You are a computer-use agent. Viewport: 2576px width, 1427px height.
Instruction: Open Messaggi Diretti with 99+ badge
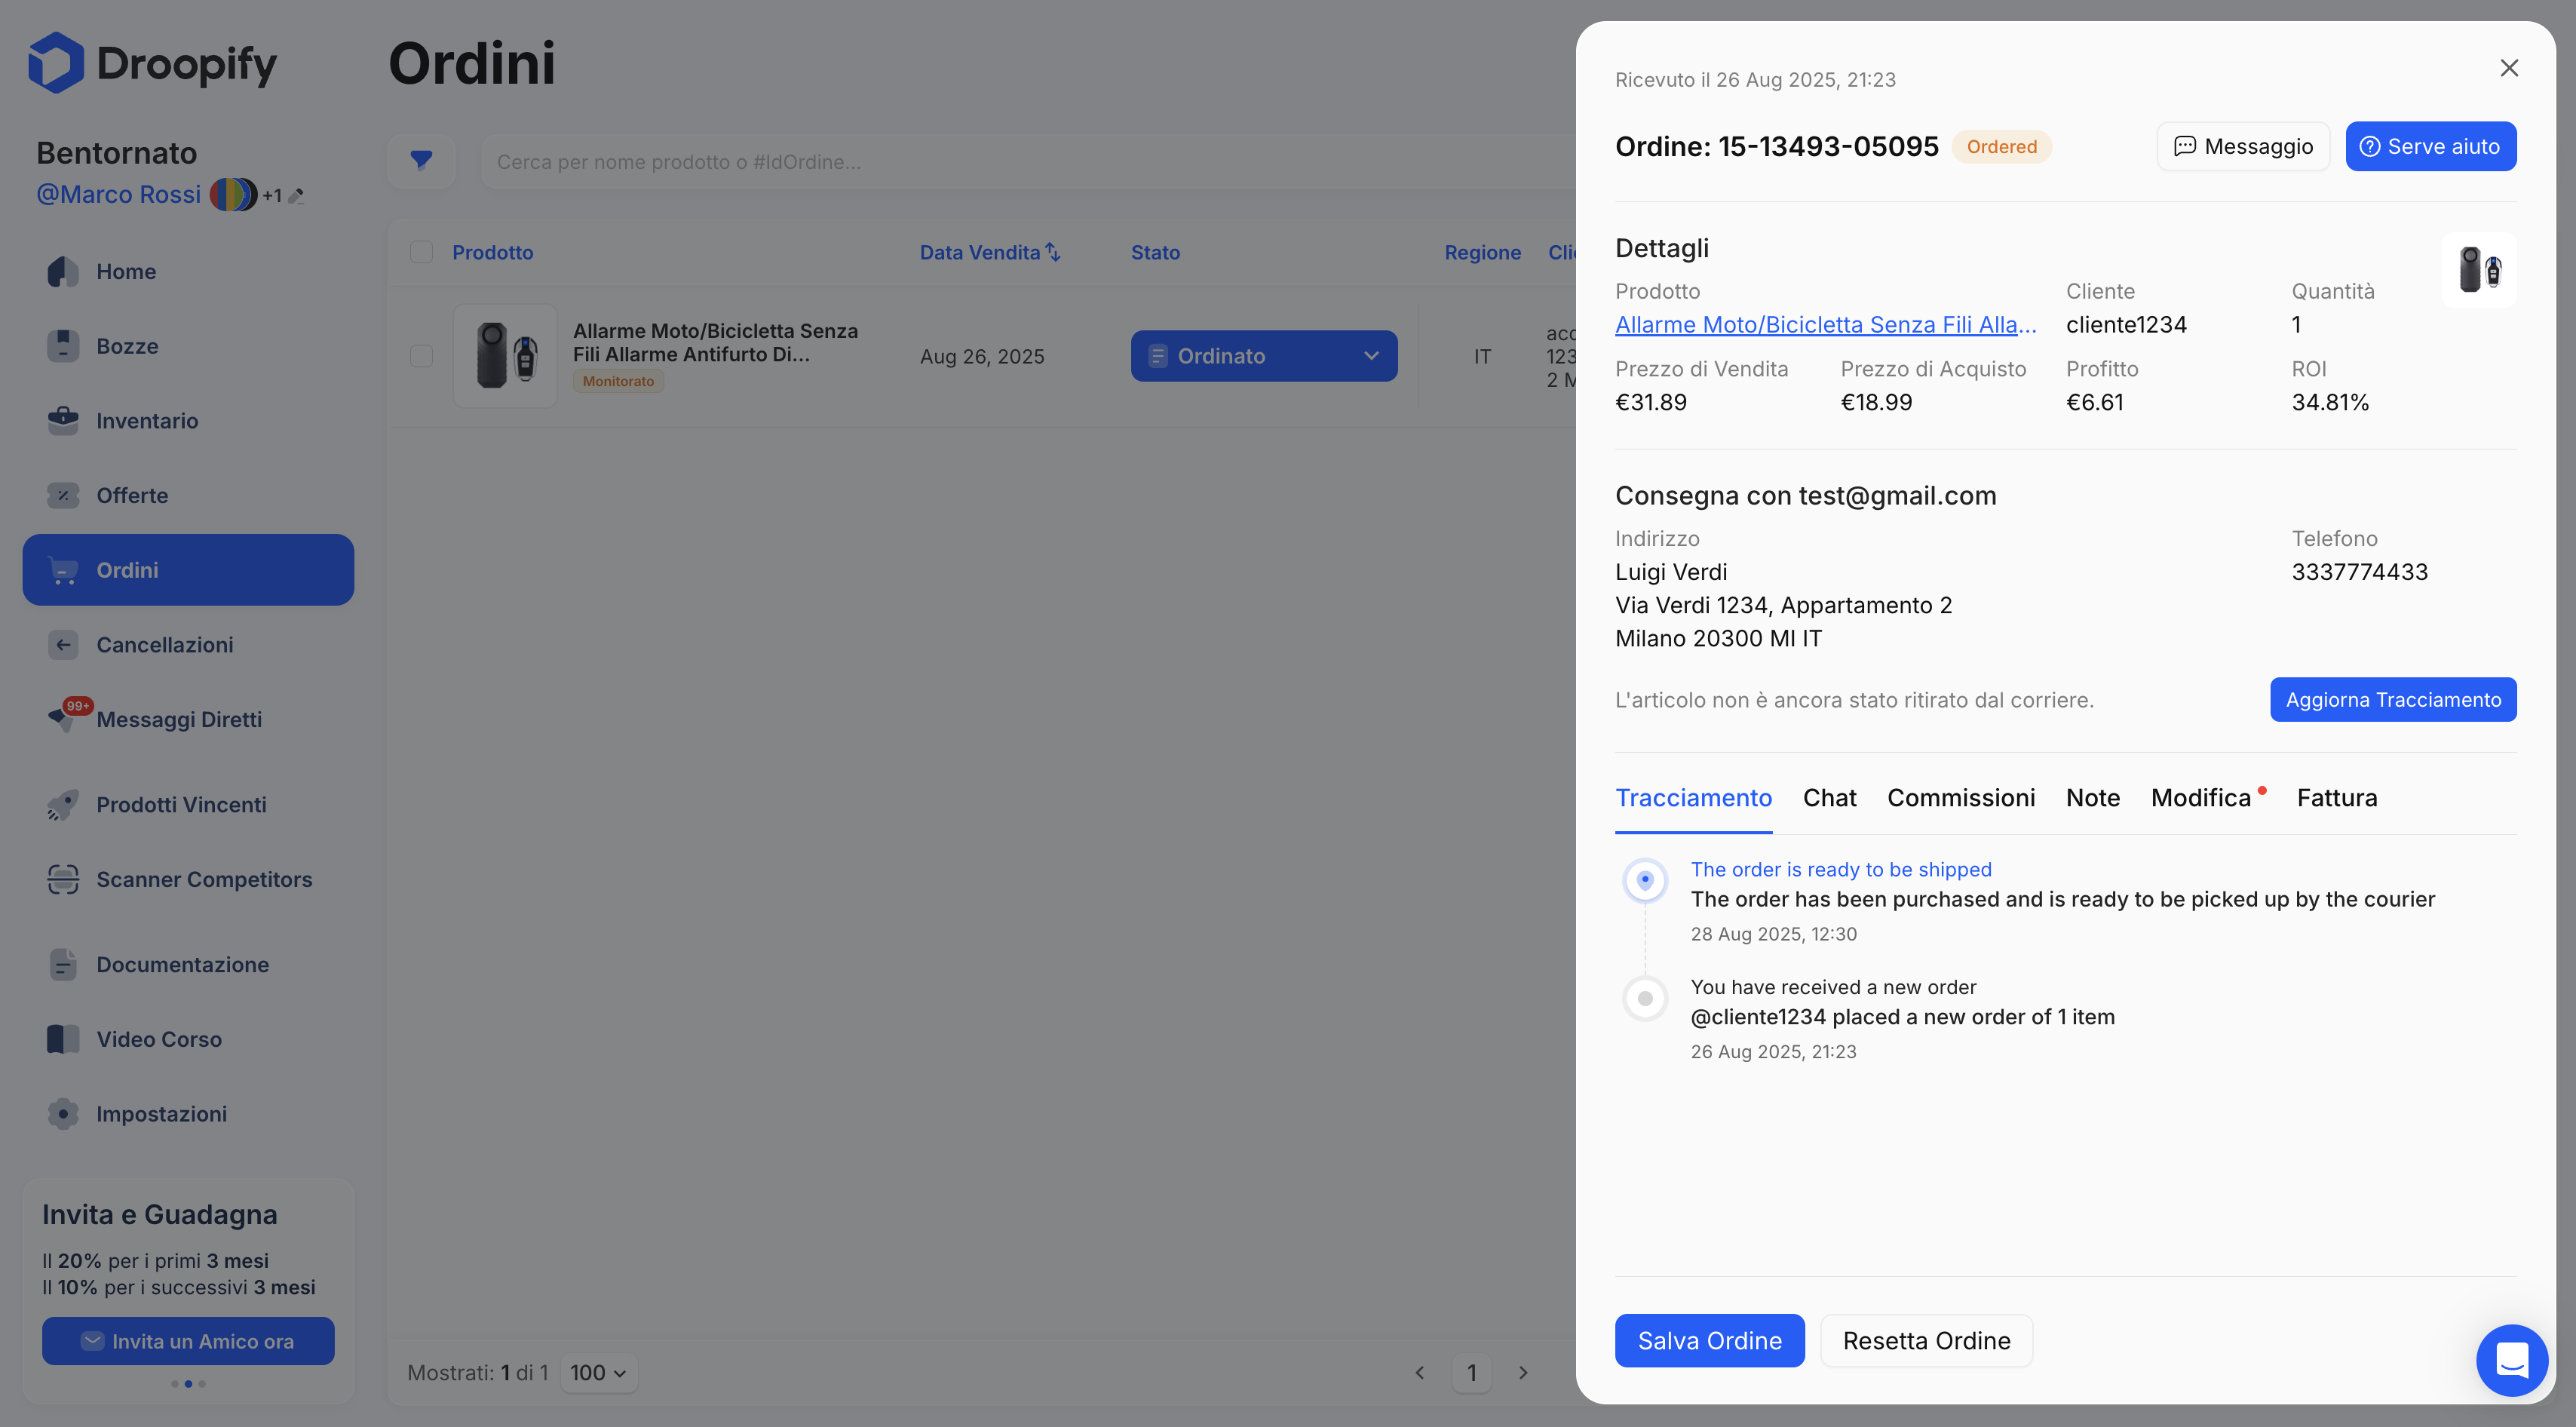[188, 719]
